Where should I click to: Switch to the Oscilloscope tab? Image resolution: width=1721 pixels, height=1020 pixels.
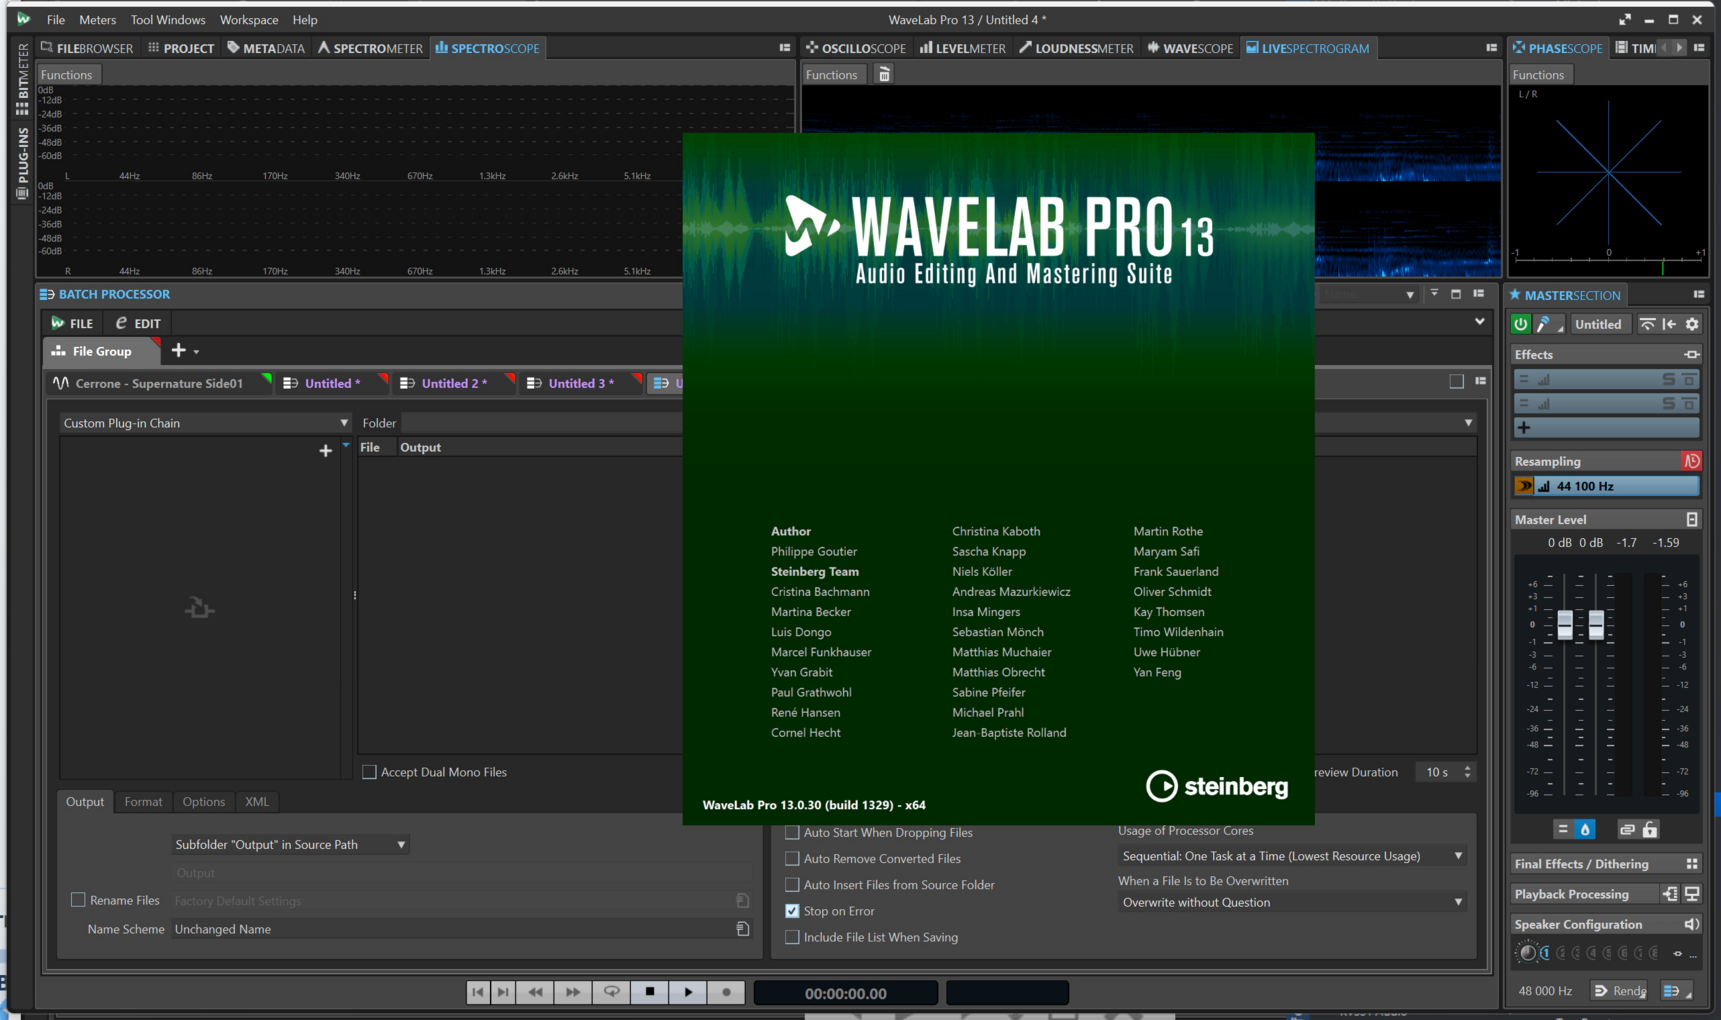856,48
